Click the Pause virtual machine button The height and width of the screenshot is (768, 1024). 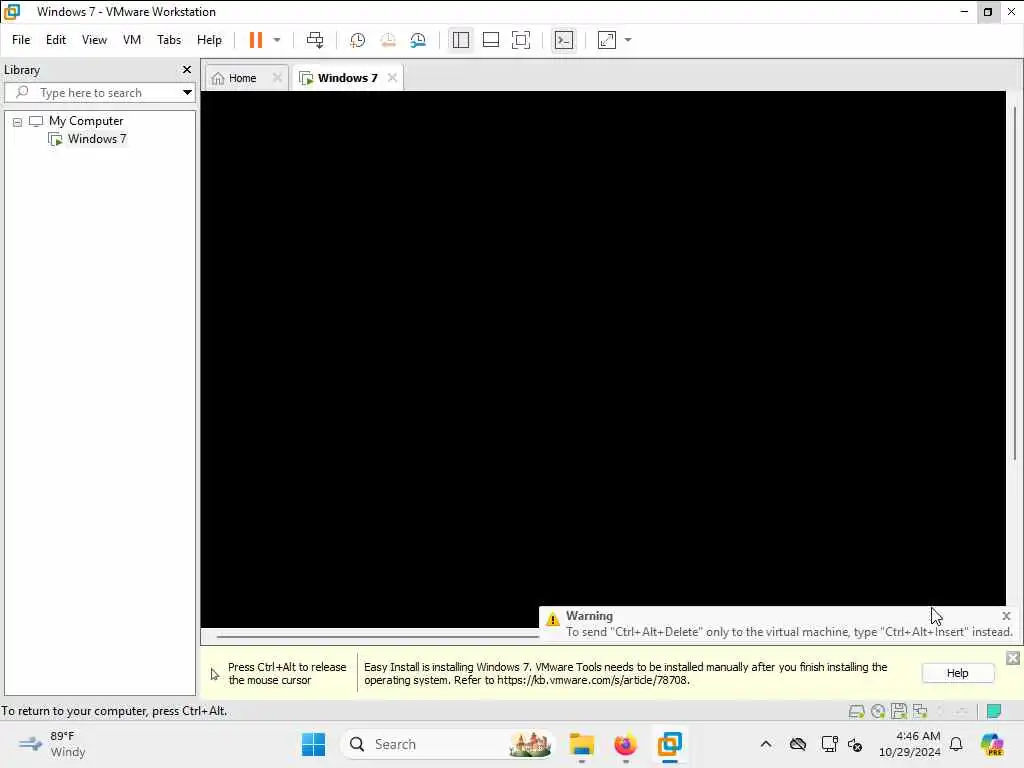pos(255,40)
